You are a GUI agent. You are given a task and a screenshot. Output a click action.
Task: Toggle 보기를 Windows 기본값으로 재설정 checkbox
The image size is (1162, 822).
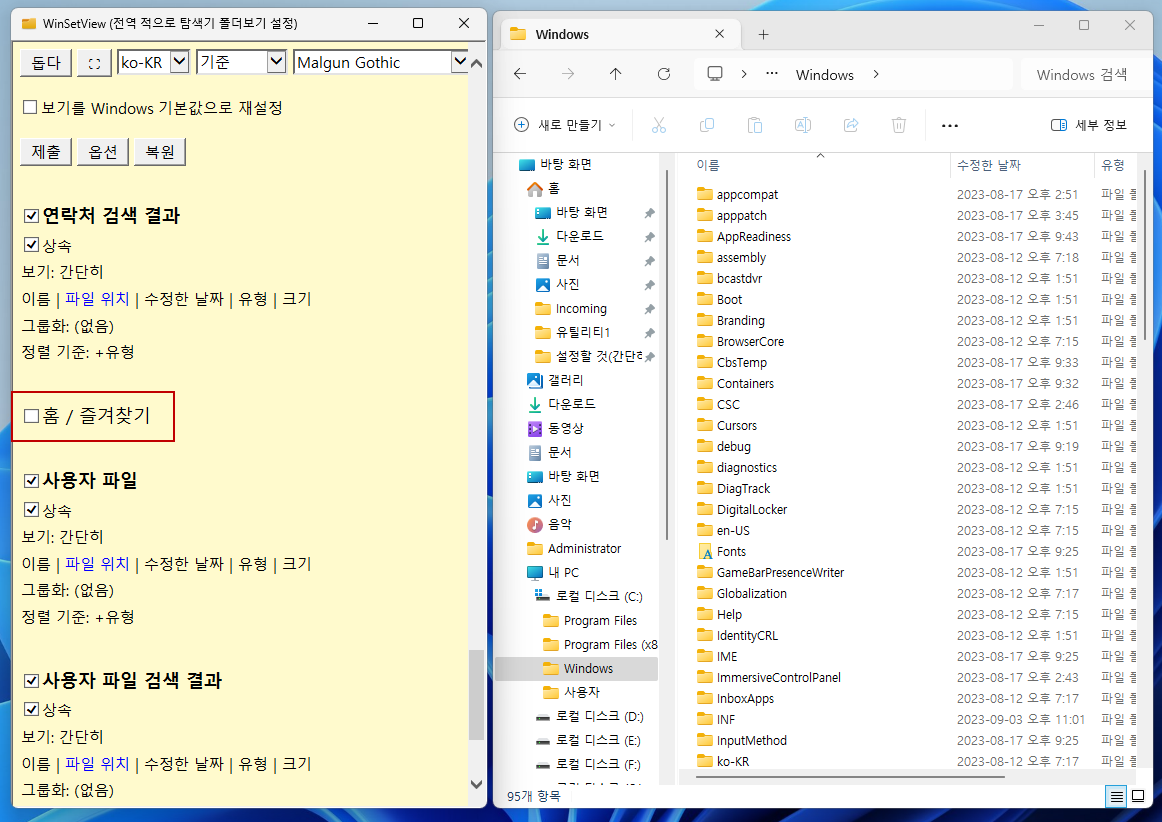click(x=30, y=107)
